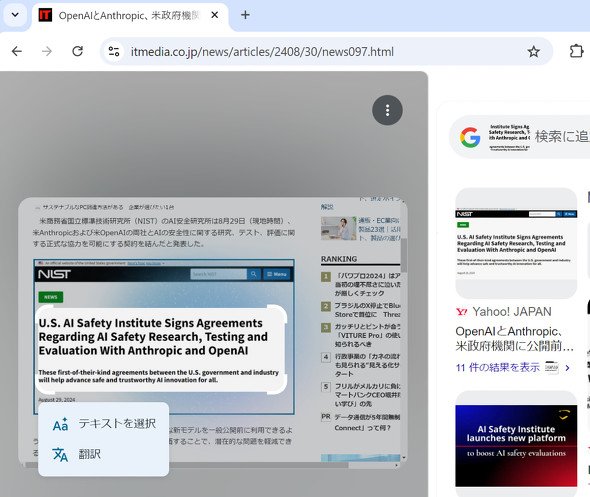
Task: Reload the current page
Action: click(x=78, y=51)
